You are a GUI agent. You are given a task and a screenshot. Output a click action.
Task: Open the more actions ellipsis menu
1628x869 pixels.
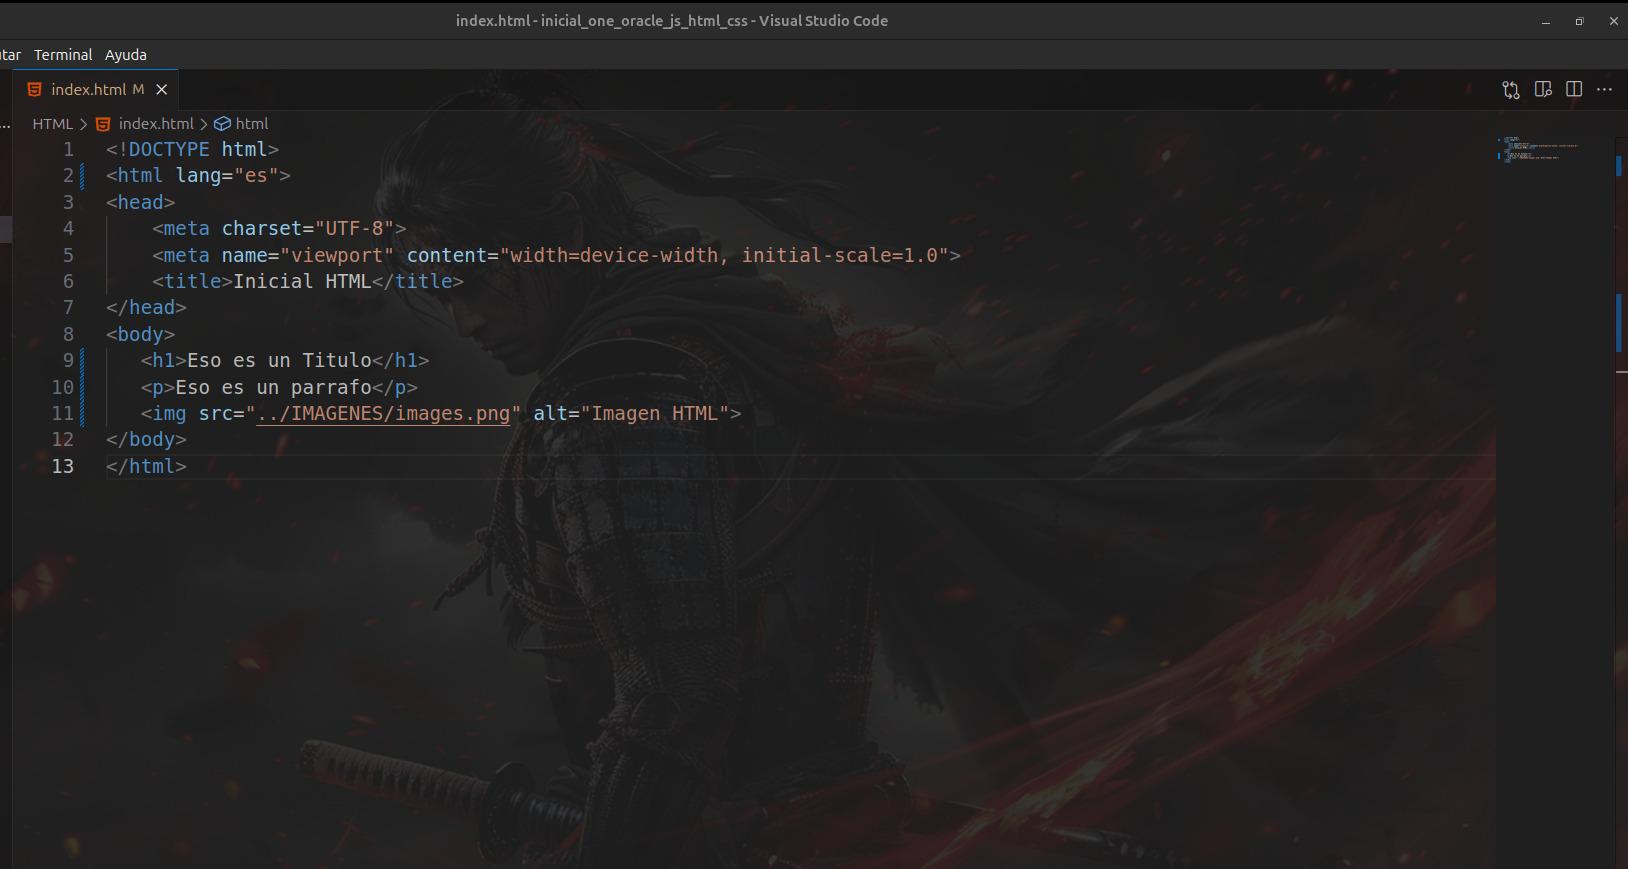(1605, 90)
